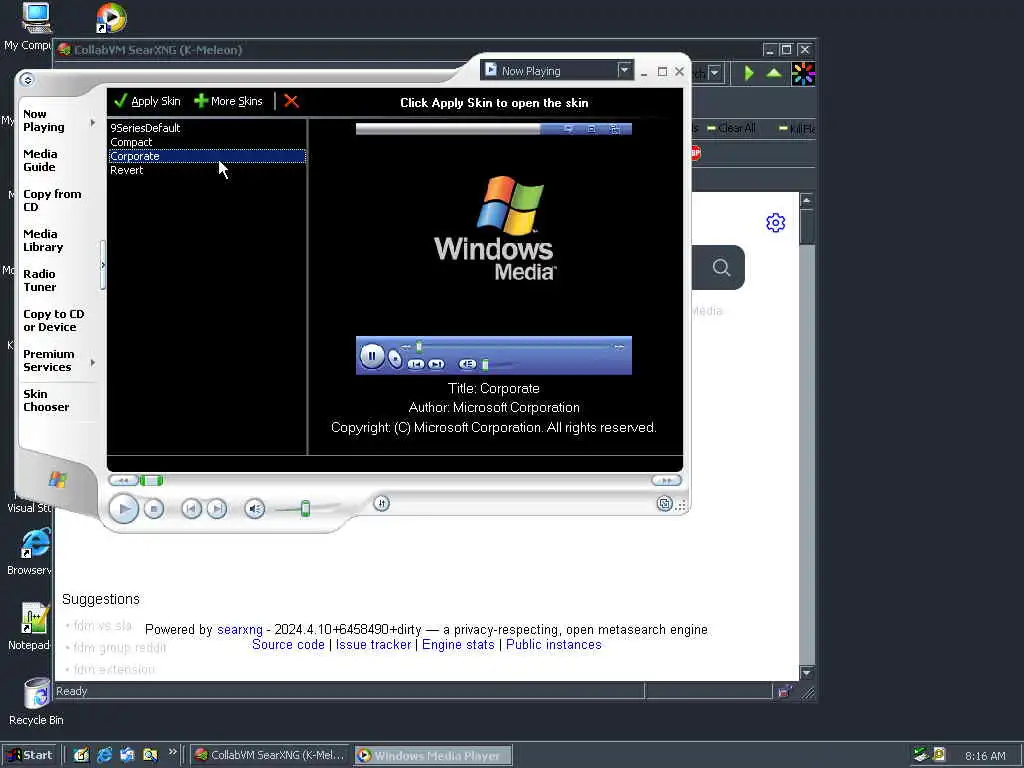This screenshot has width=1024, height=768.
Task: Click the first quick launch icon
Action: (x=81, y=755)
